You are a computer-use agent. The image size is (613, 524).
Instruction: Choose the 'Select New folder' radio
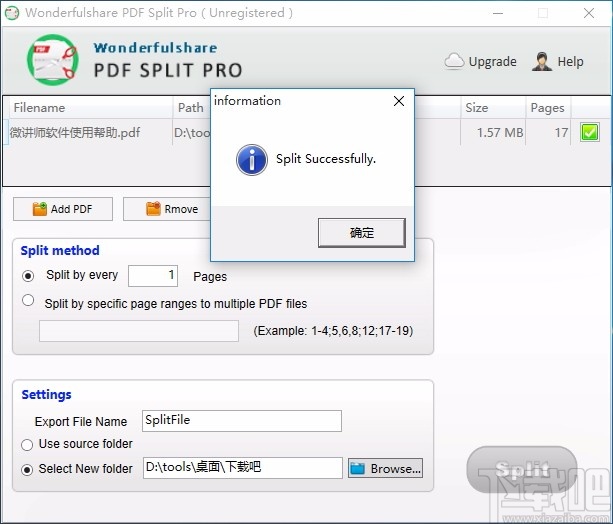pos(27,470)
